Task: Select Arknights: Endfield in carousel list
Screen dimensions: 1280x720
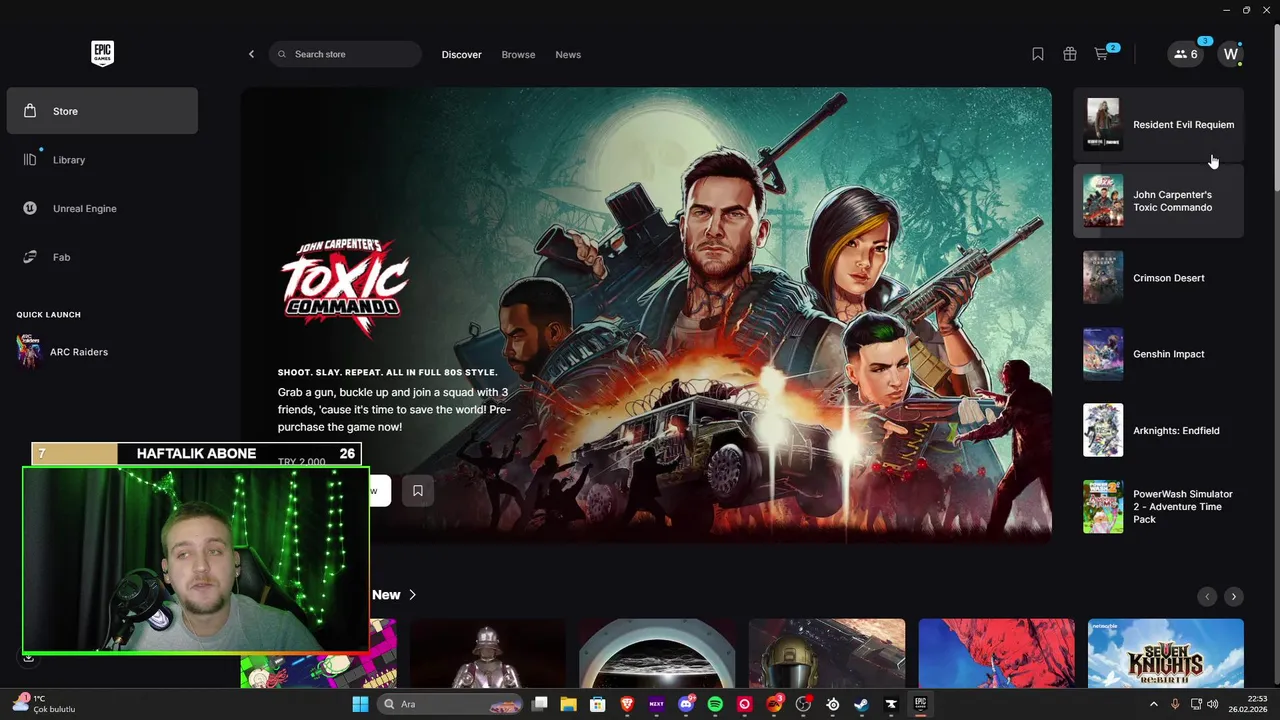Action: [1158, 430]
